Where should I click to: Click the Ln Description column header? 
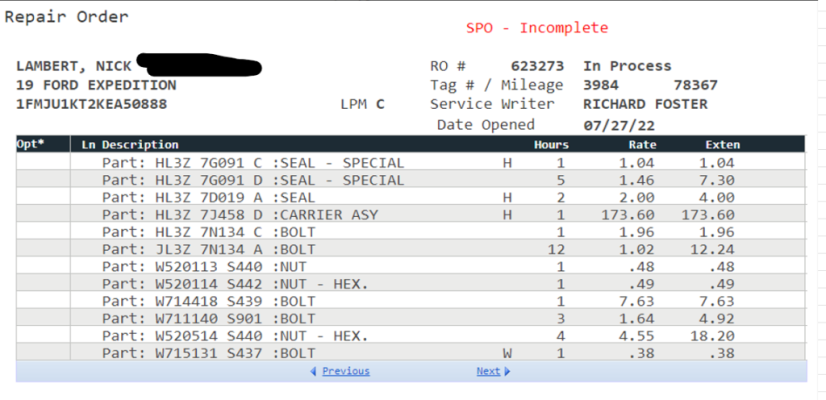tap(130, 144)
